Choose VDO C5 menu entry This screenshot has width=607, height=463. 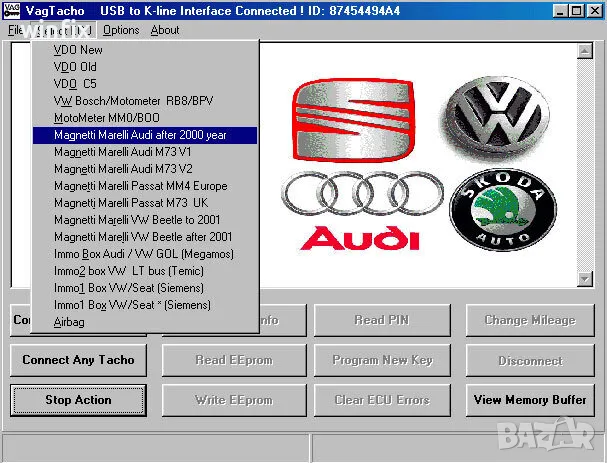click(x=145, y=84)
